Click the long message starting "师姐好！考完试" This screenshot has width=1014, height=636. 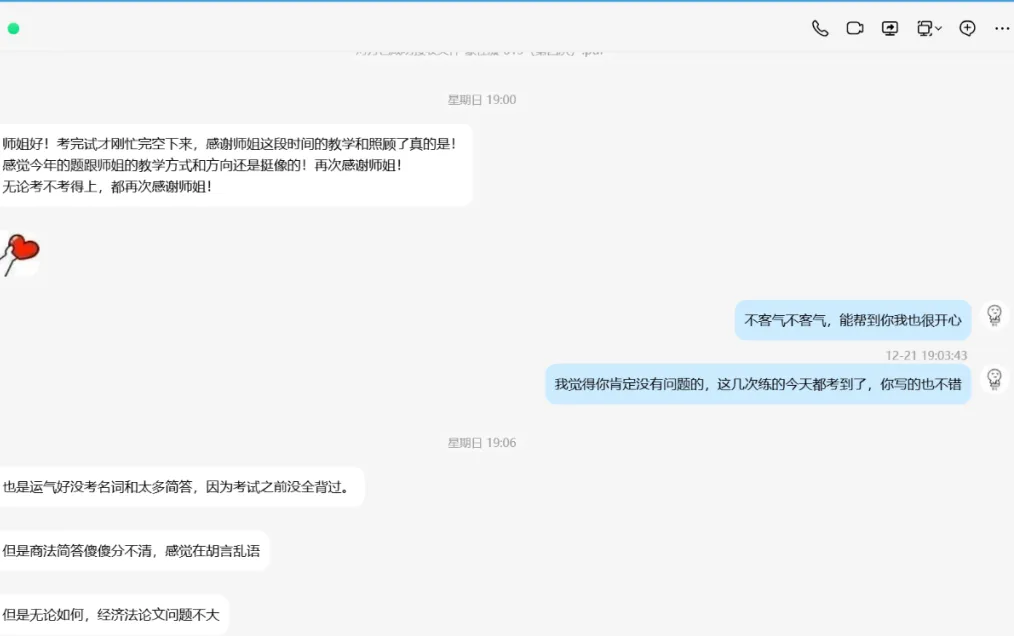pos(235,165)
